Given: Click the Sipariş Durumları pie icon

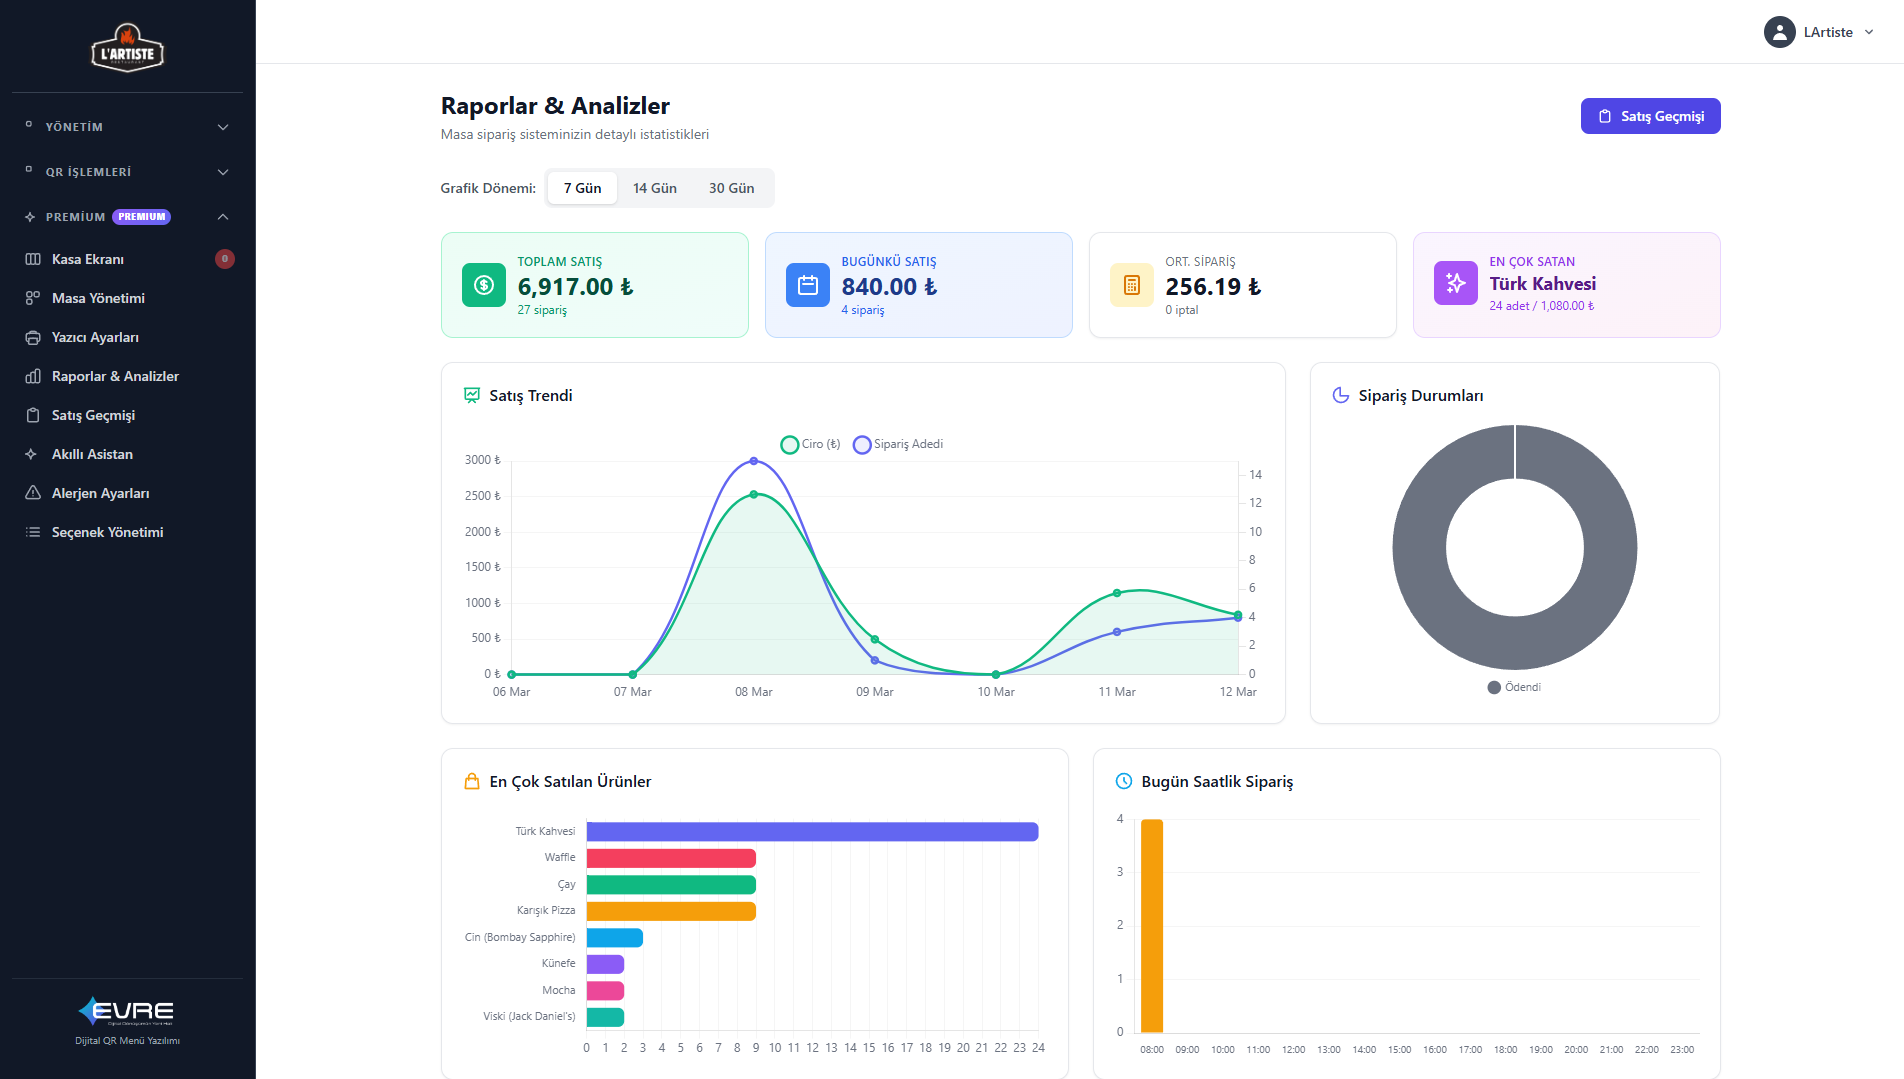Looking at the screenshot, I should (1341, 395).
